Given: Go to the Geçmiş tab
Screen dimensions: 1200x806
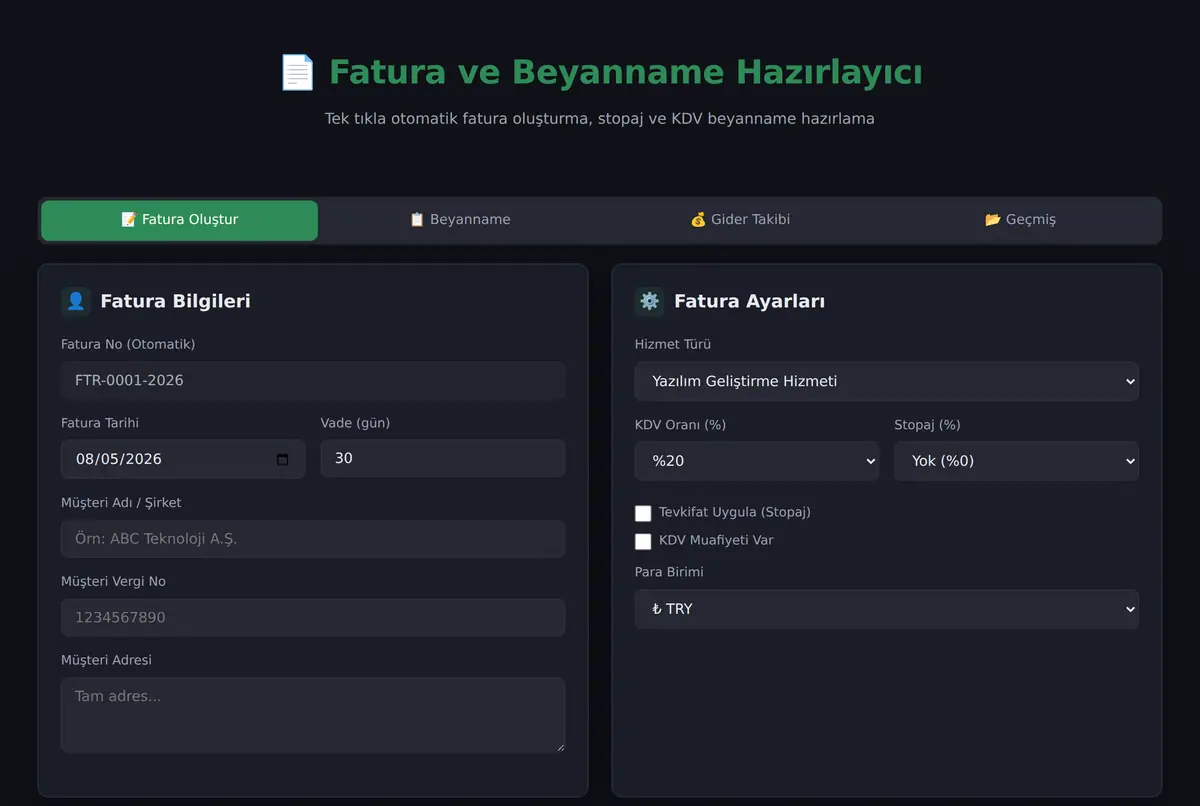Looking at the screenshot, I should 1020,220.
